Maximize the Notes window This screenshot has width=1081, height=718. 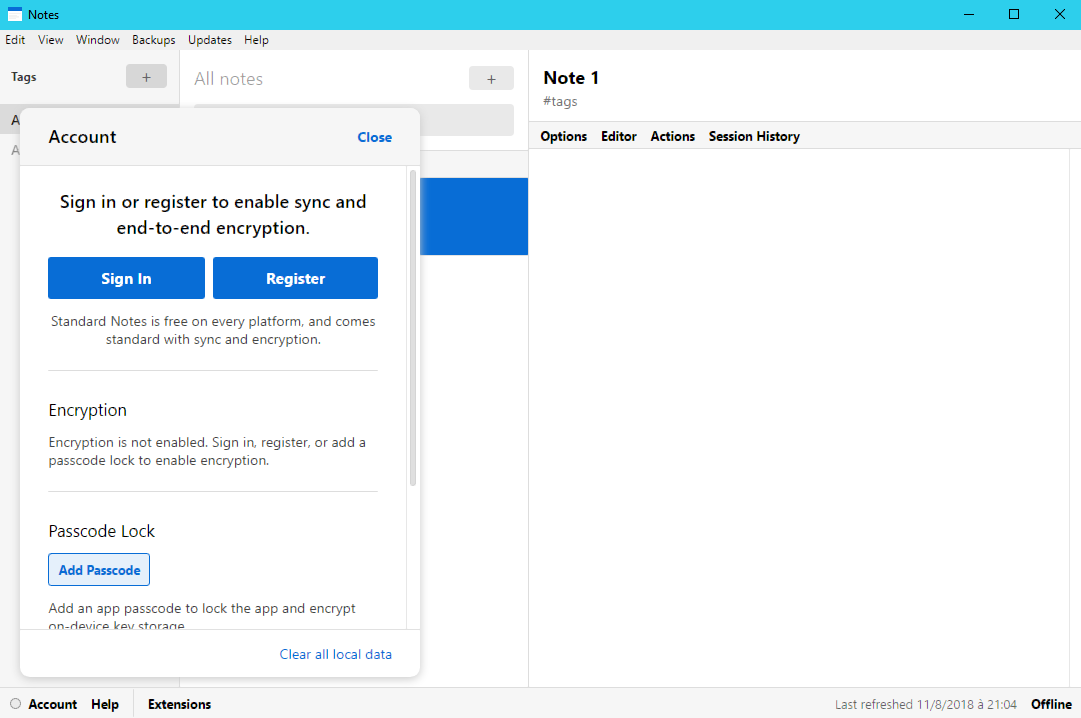point(1013,14)
